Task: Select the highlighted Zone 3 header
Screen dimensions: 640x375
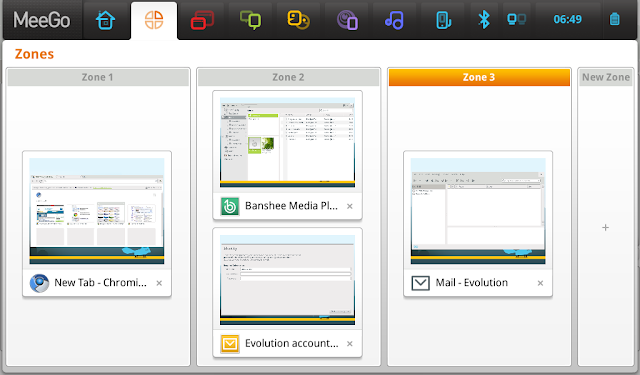Action: (479, 77)
